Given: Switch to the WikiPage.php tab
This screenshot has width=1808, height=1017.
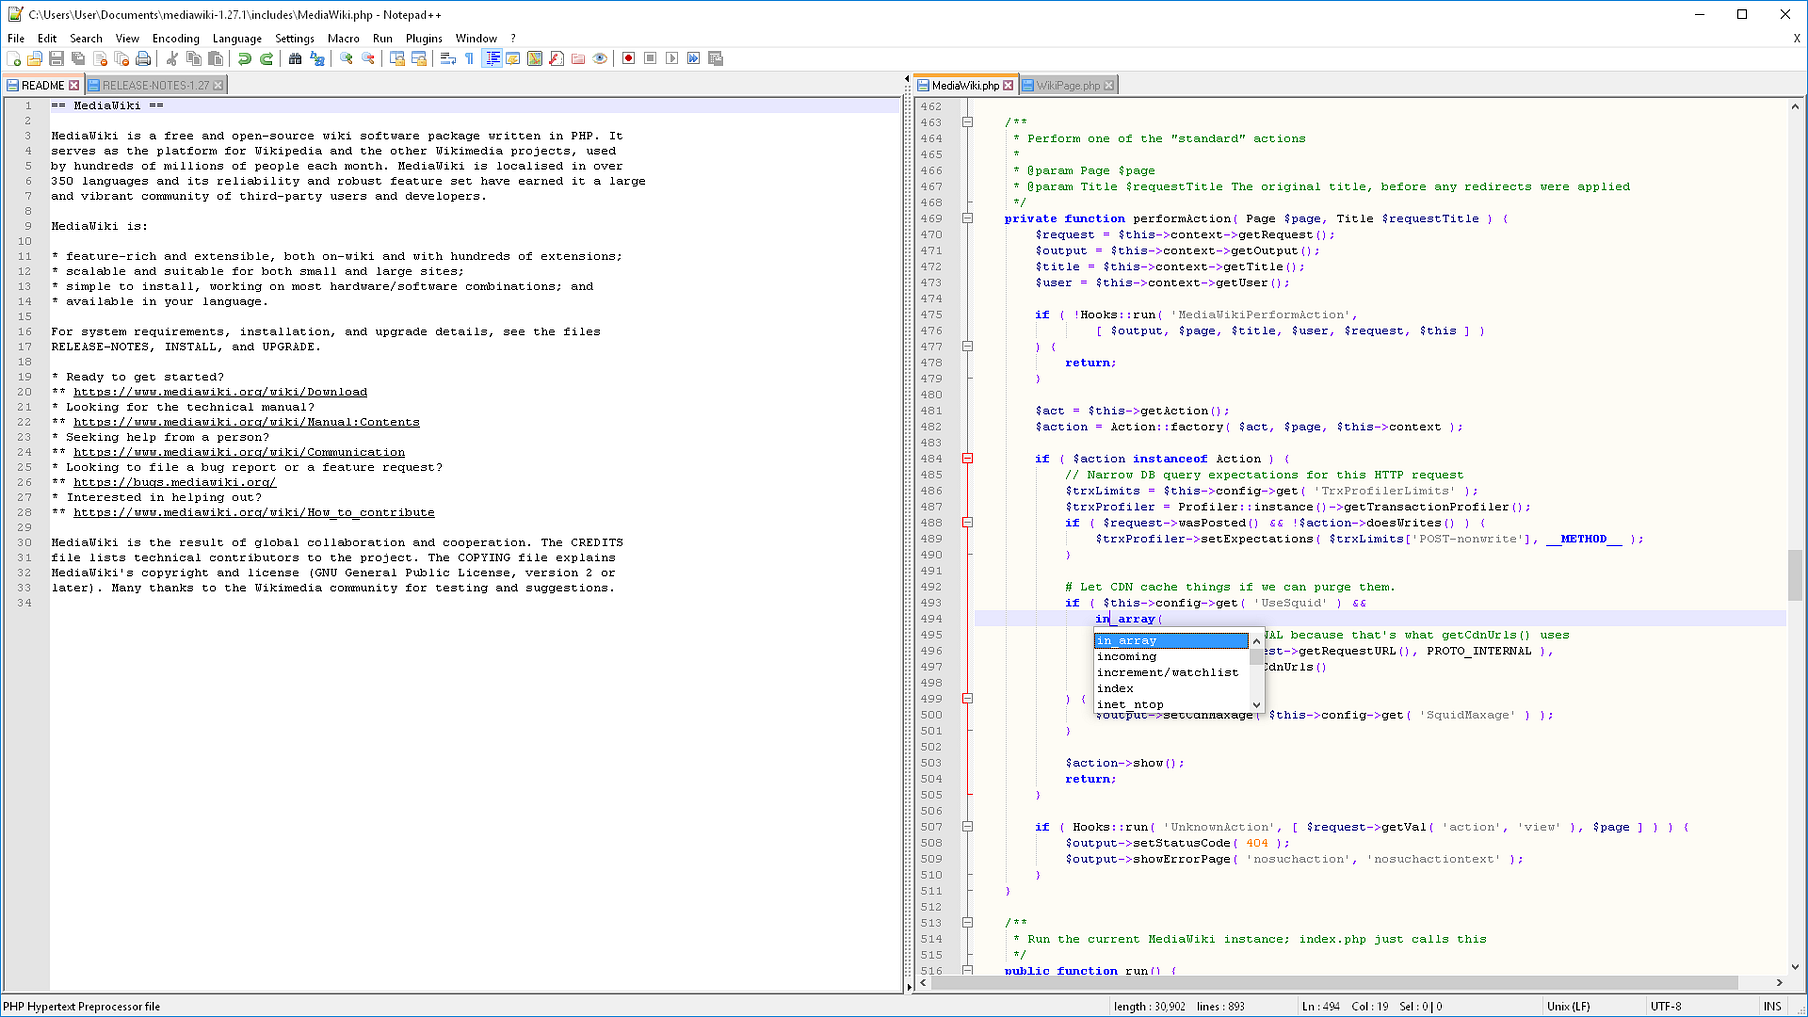Looking at the screenshot, I should [1068, 85].
